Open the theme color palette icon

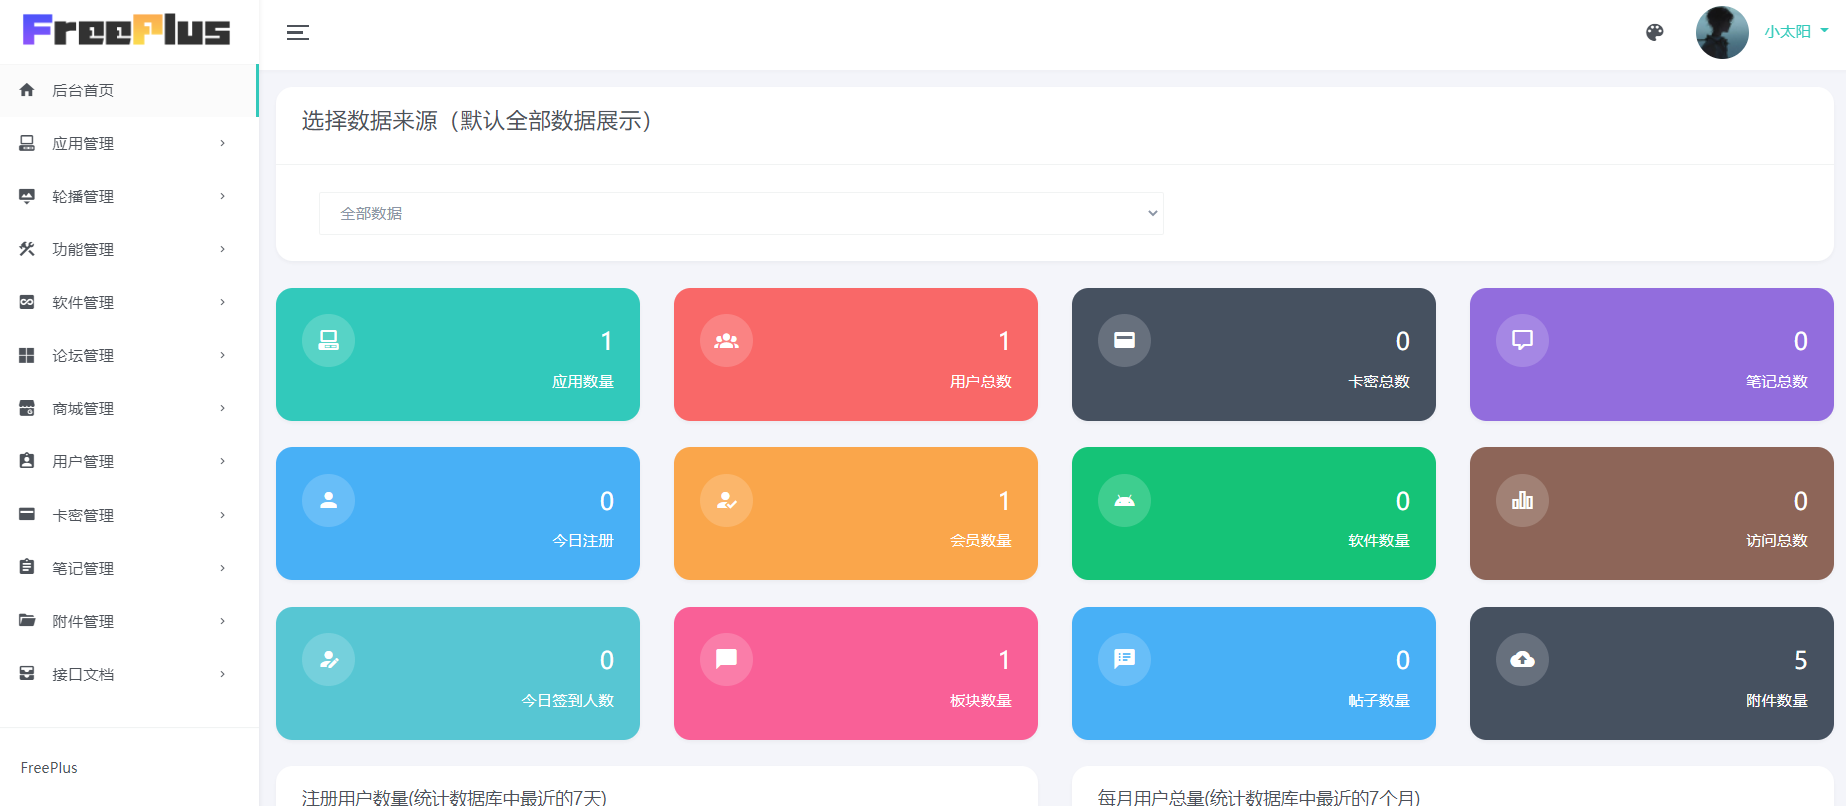(x=1655, y=32)
